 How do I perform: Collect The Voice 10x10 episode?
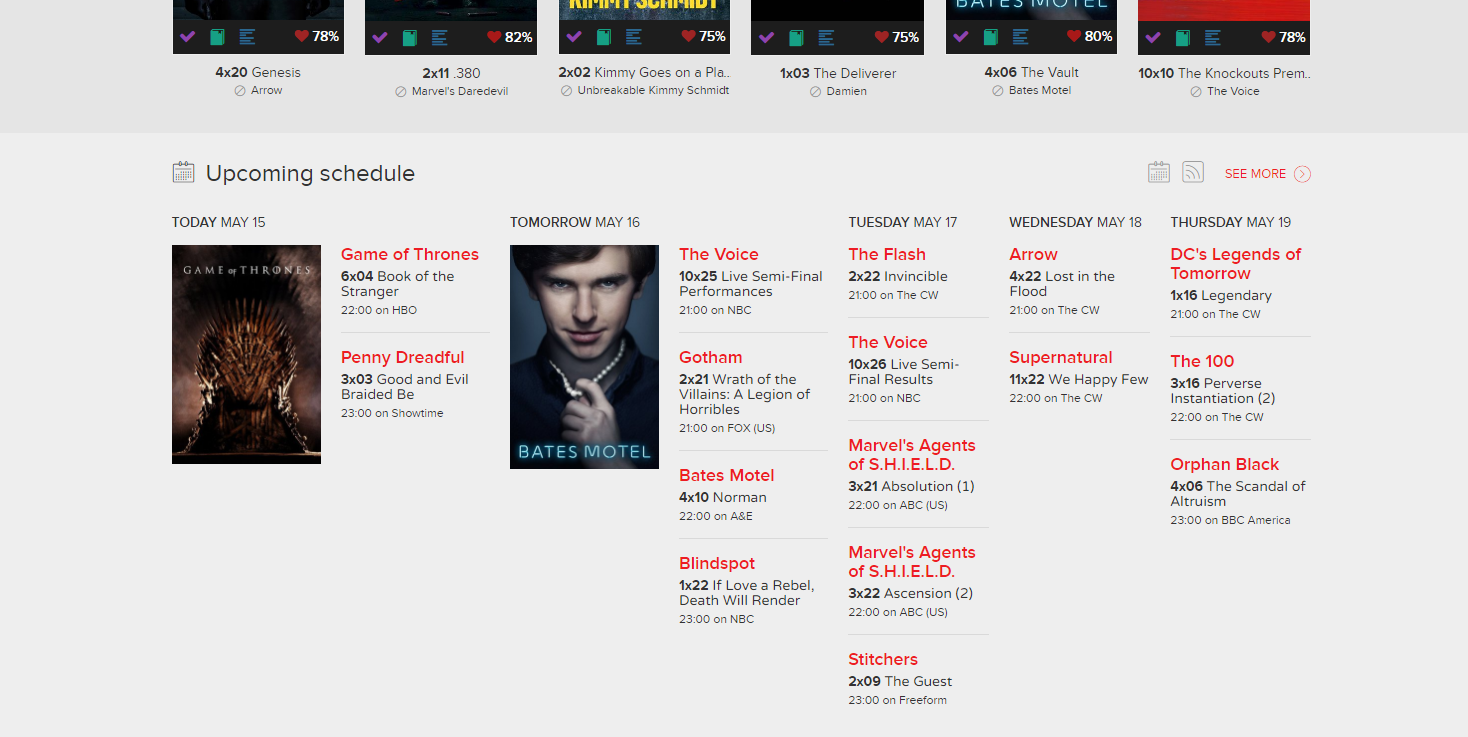1183,37
